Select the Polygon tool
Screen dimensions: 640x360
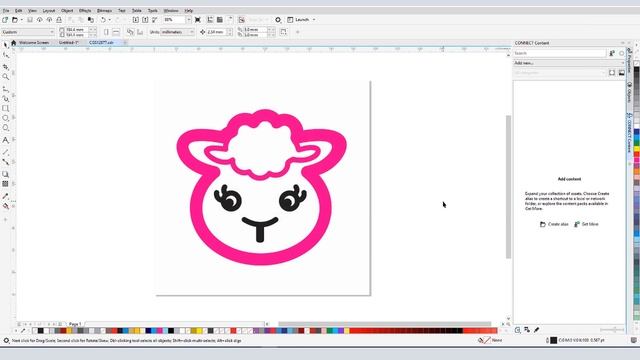click(5, 128)
